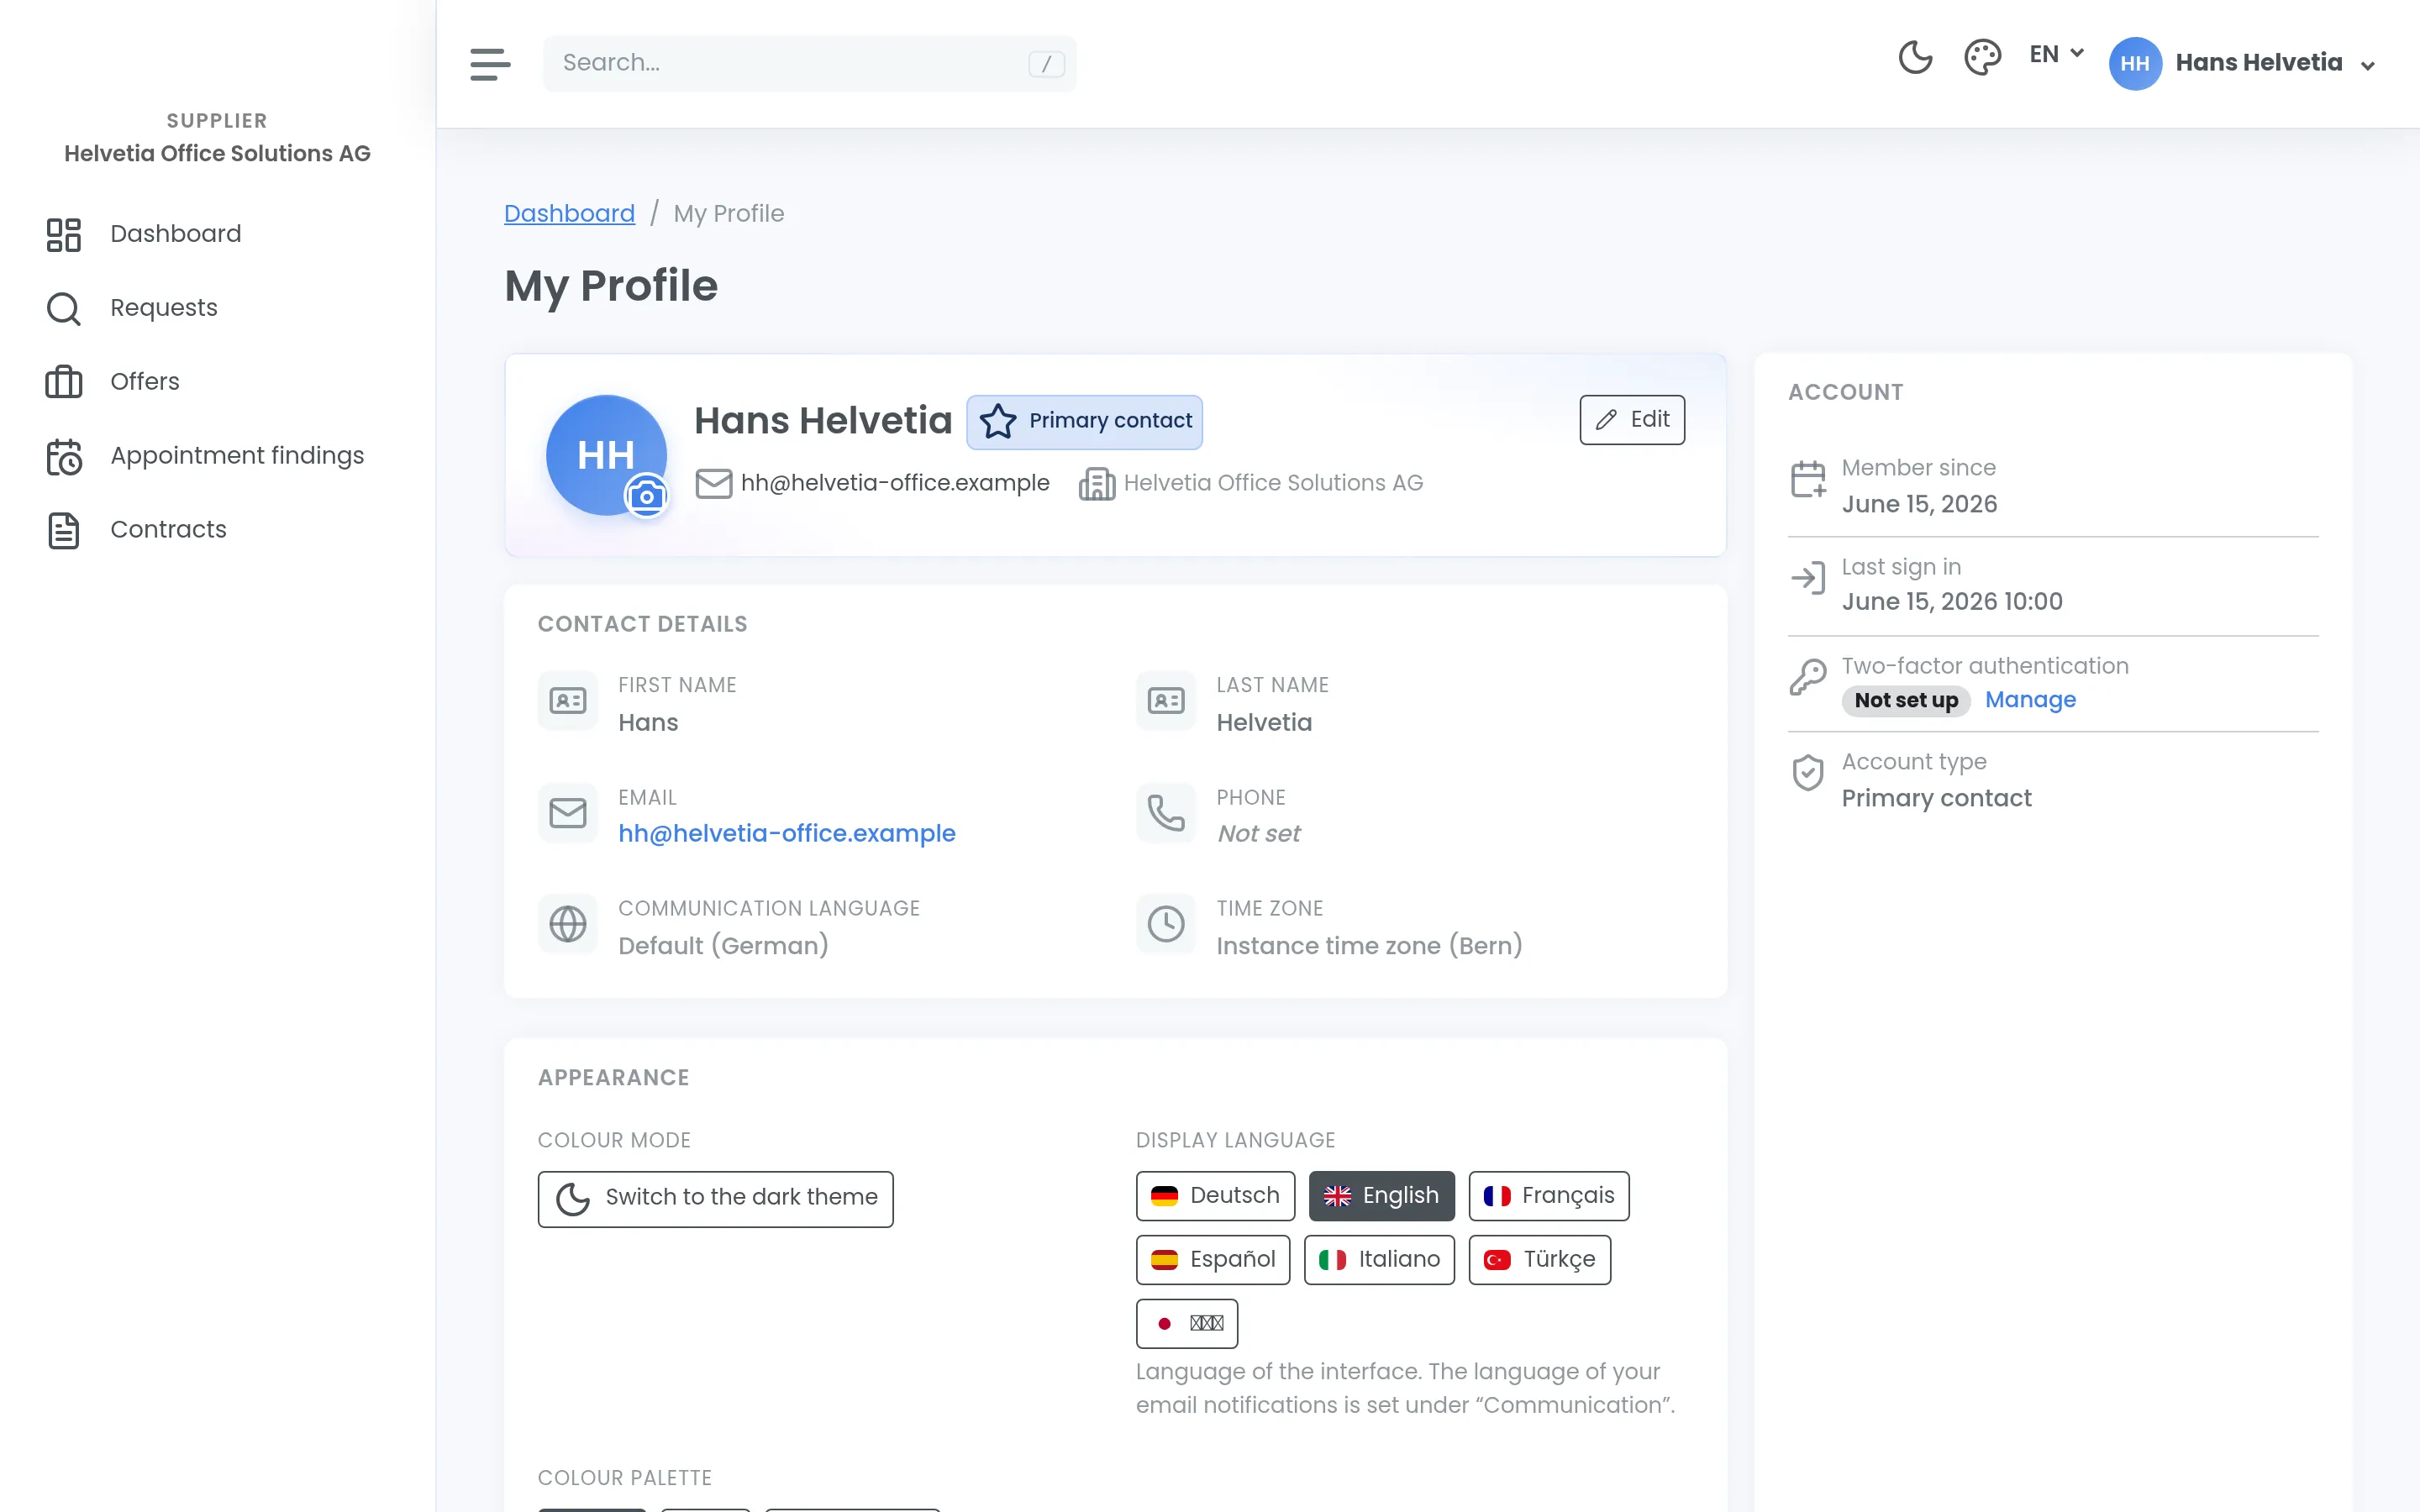Expand the Hans Helvetia user menu

pyautogui.click(x=2243, y=63)
